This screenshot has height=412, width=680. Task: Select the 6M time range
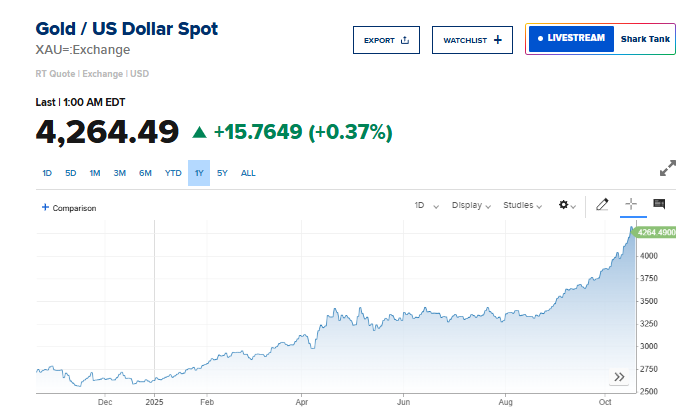(x=145, y=173)
